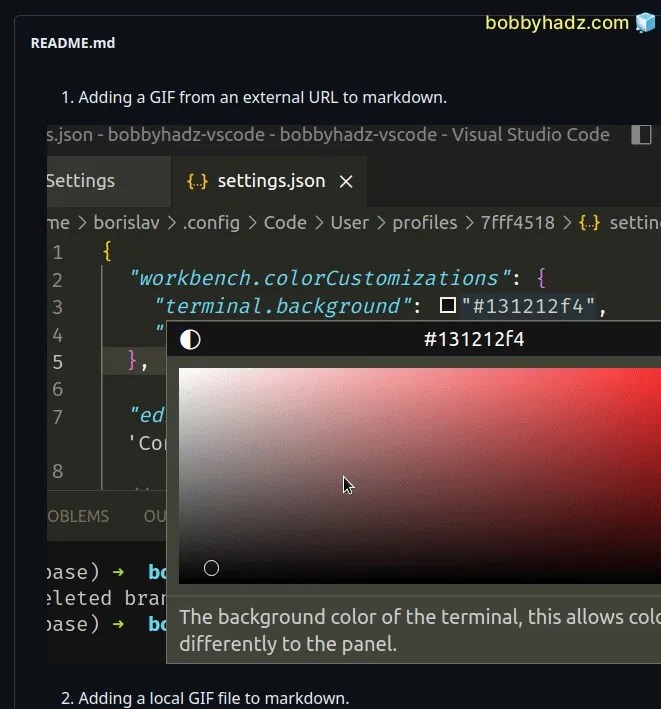Click the "Adding a GIF from an external URL" item
Viewport: 661px width, 709px height.
(x=254, y=97)
